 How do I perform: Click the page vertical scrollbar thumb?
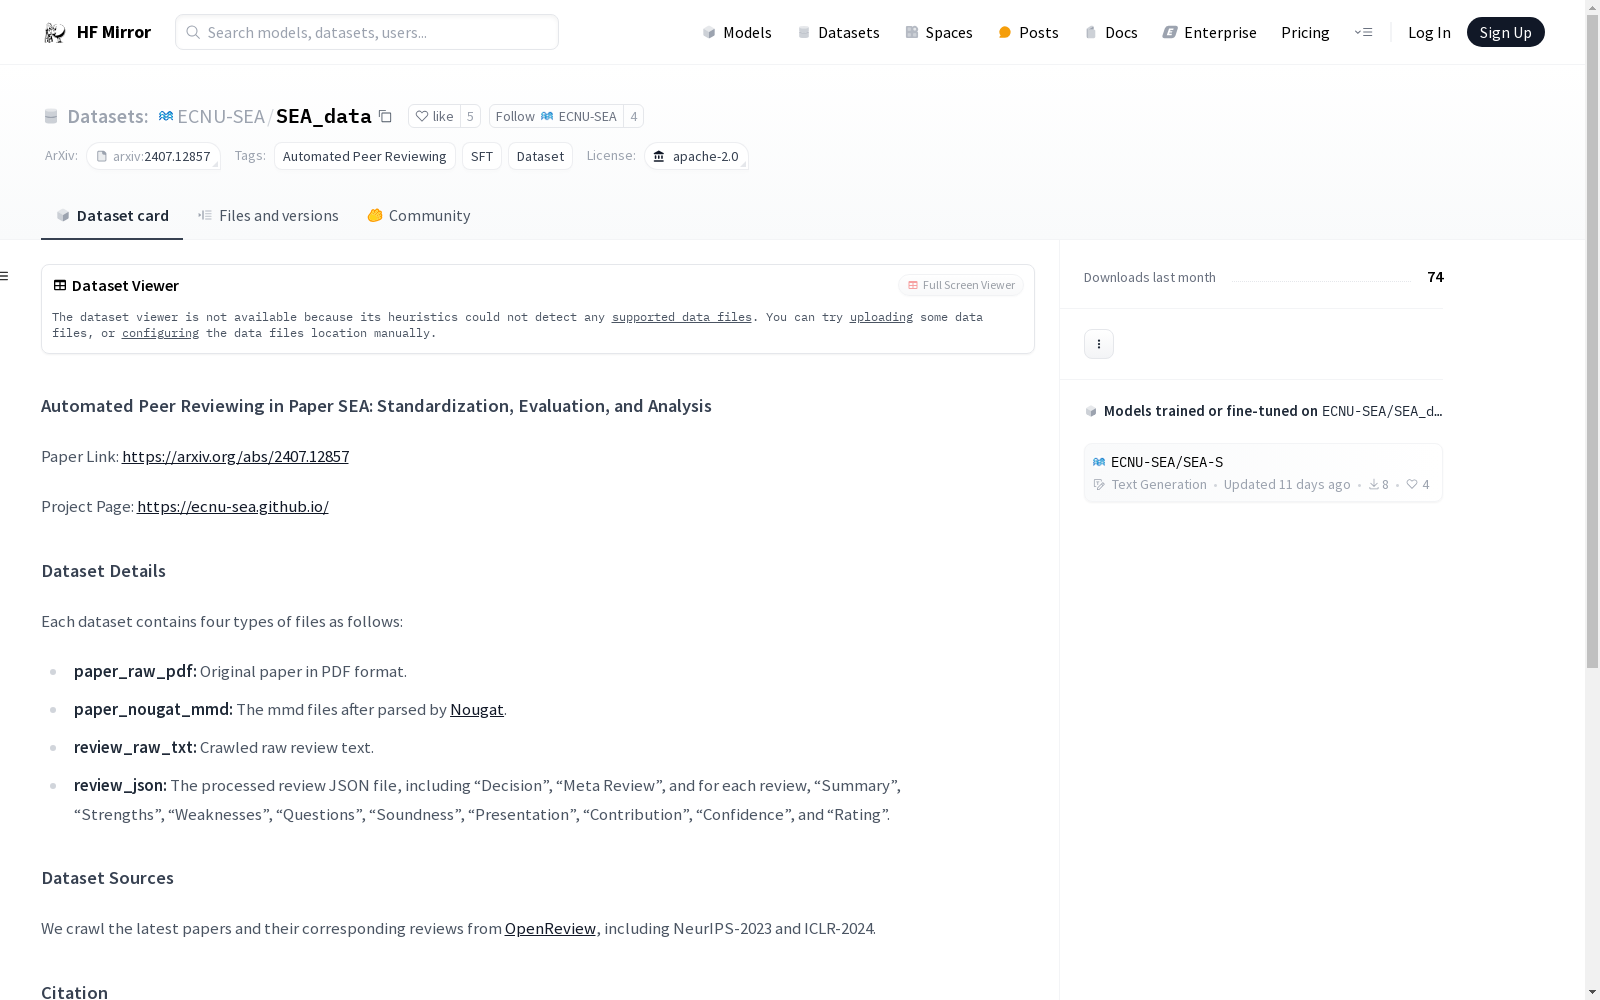1592,342
